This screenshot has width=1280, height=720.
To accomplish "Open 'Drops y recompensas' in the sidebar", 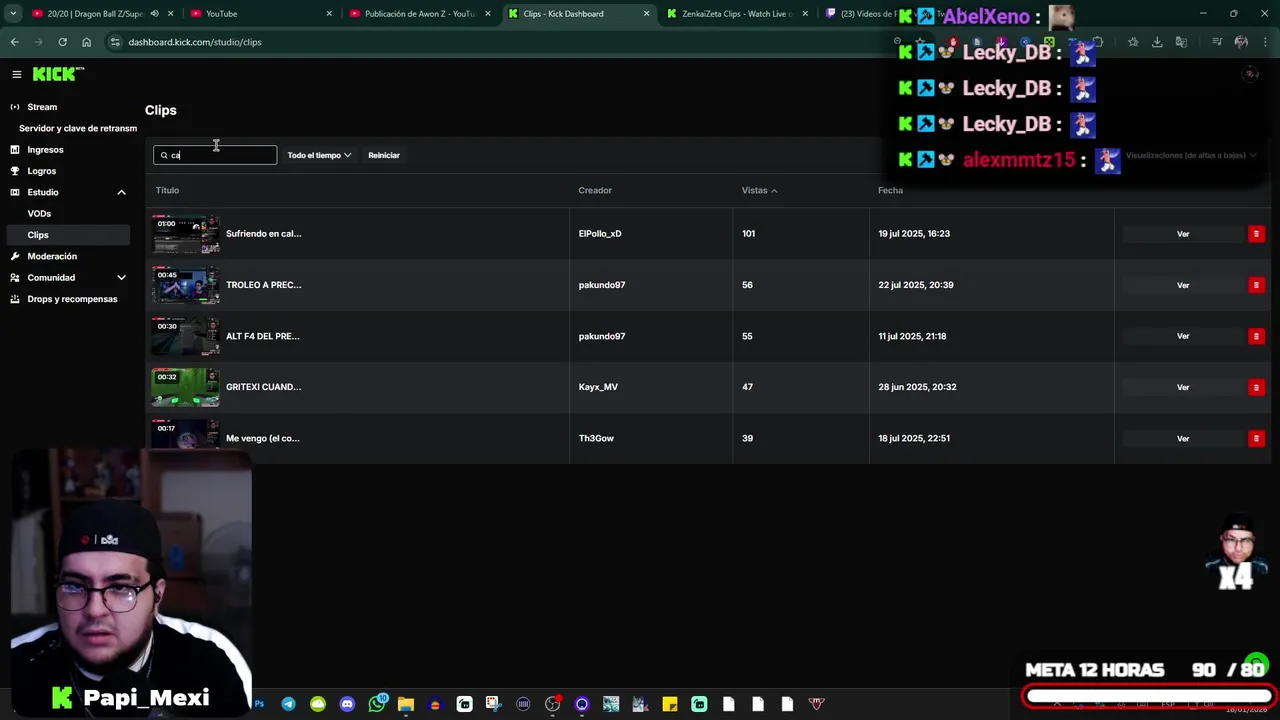I will 72,299.
